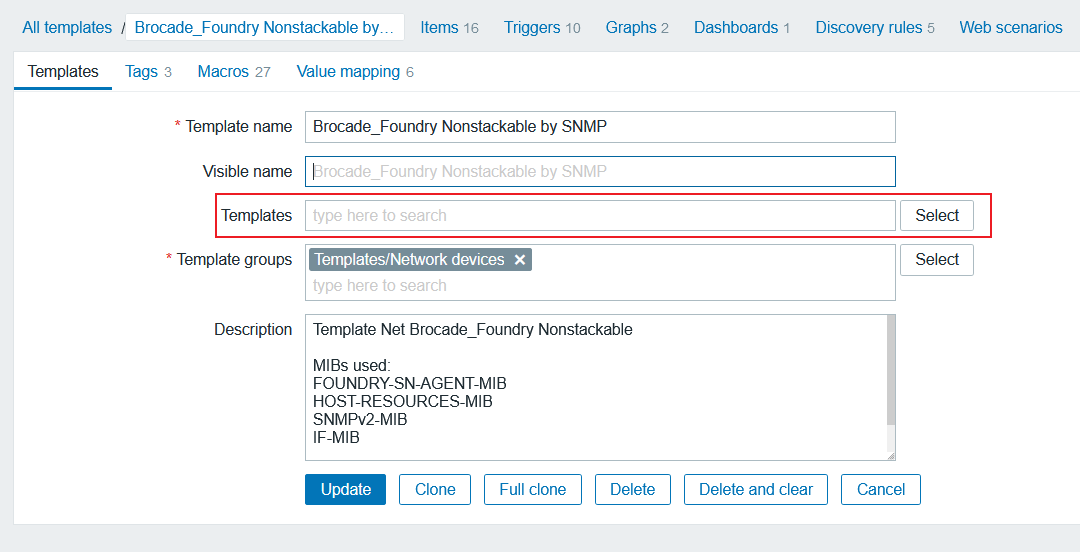Switch to the Macros tab

[233, 72]
